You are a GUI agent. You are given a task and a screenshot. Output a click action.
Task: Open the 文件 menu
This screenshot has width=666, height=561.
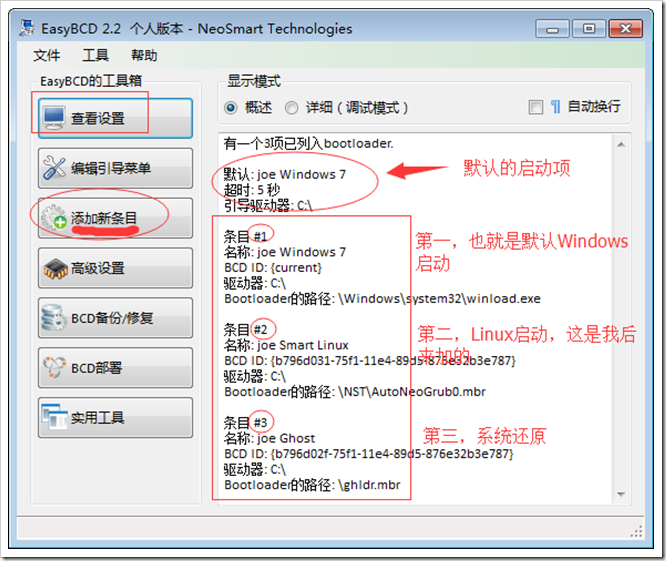click(47, 55)
